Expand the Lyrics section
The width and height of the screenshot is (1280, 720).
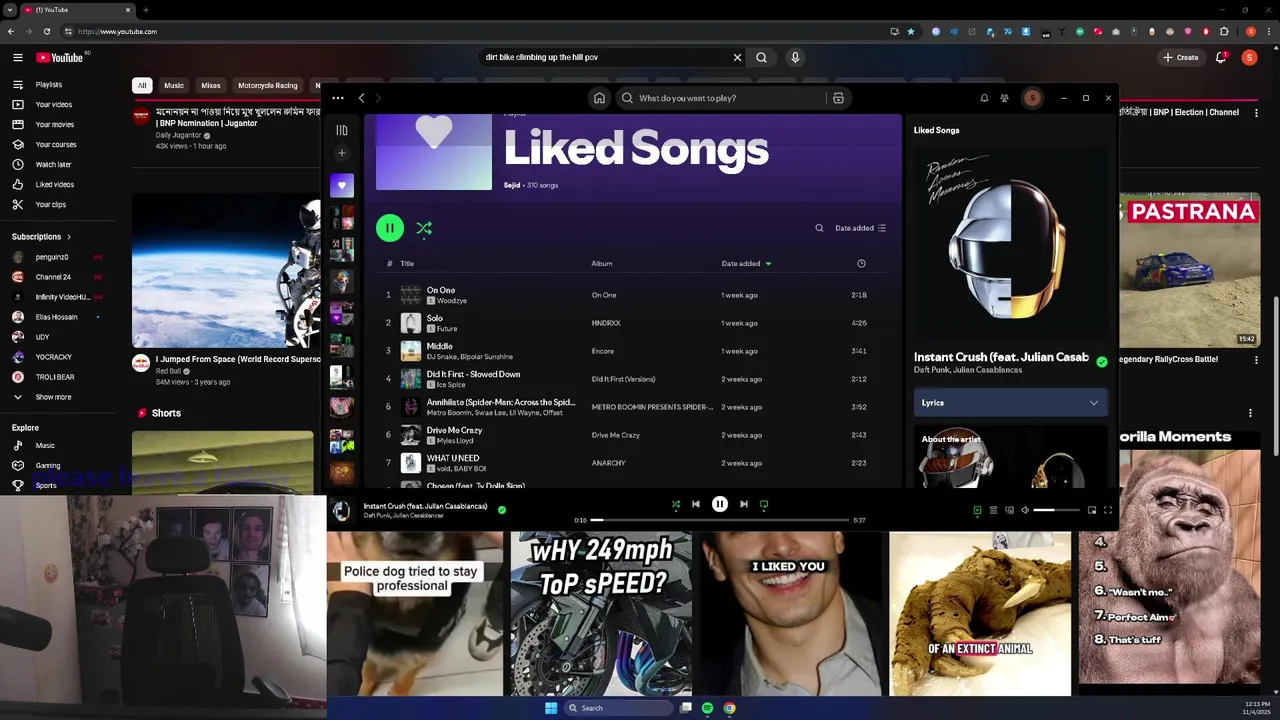(1010, 403)
